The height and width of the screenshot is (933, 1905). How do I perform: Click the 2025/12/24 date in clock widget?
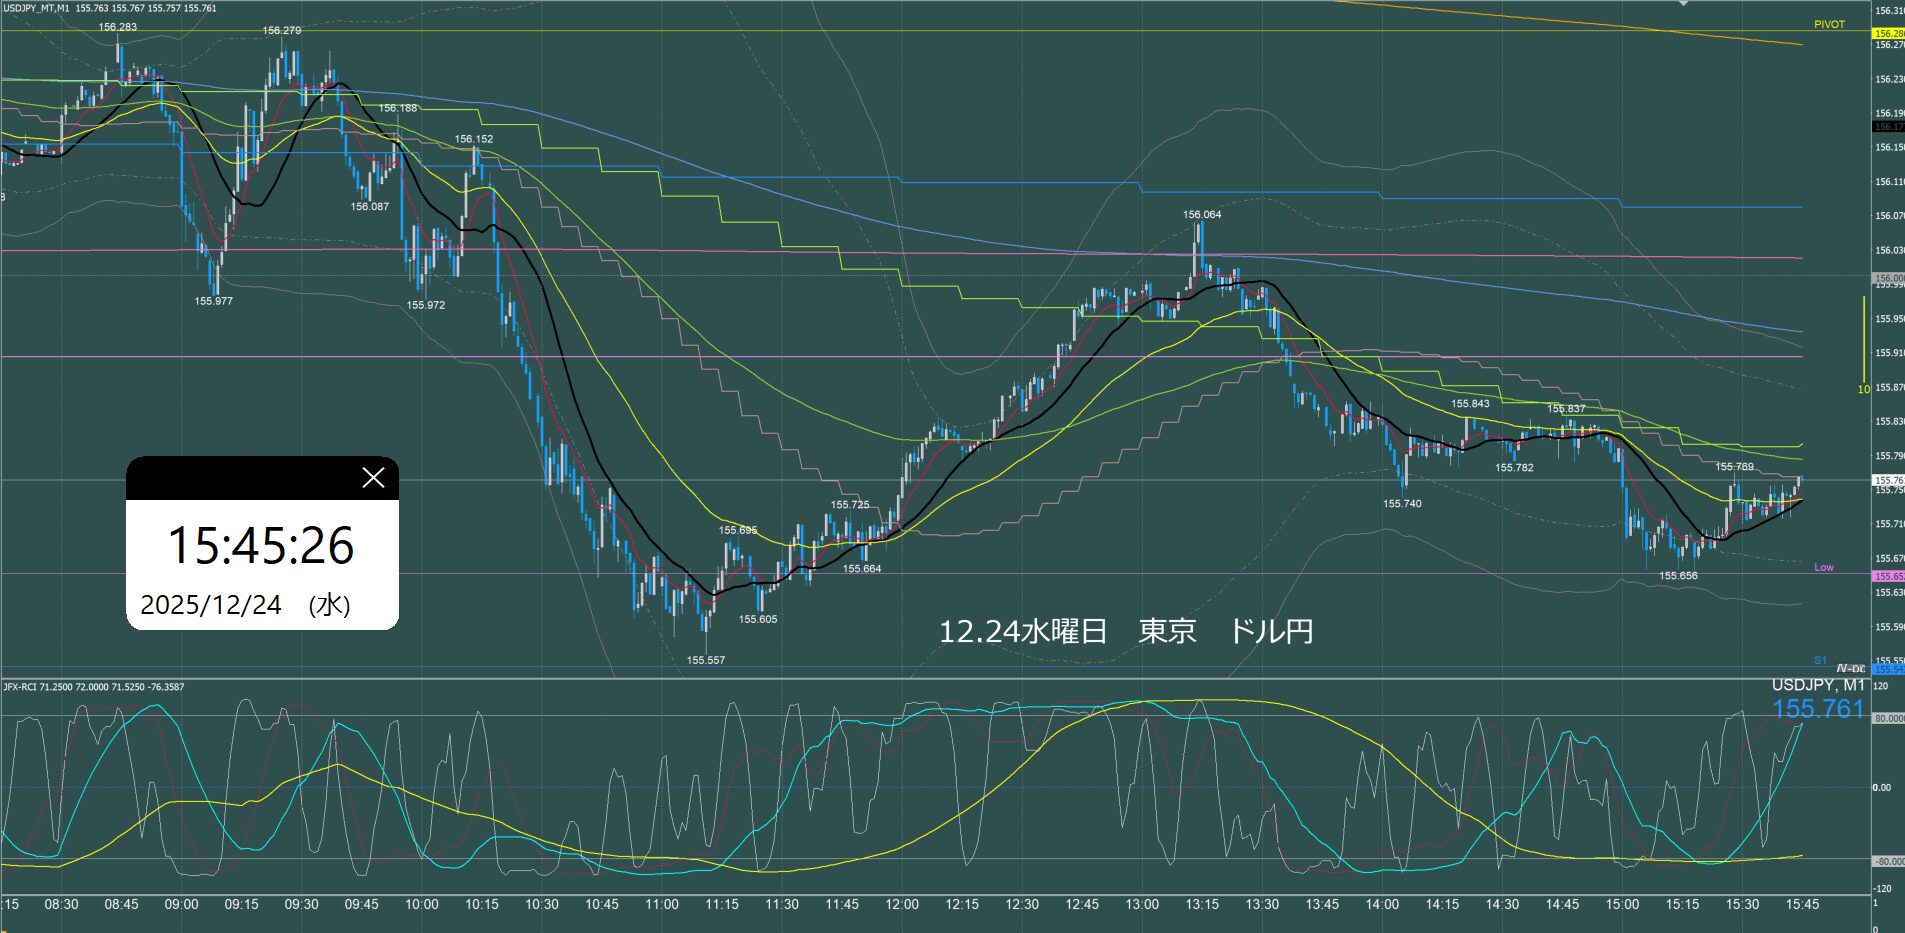pyautogui.click(x=211, y=605)
